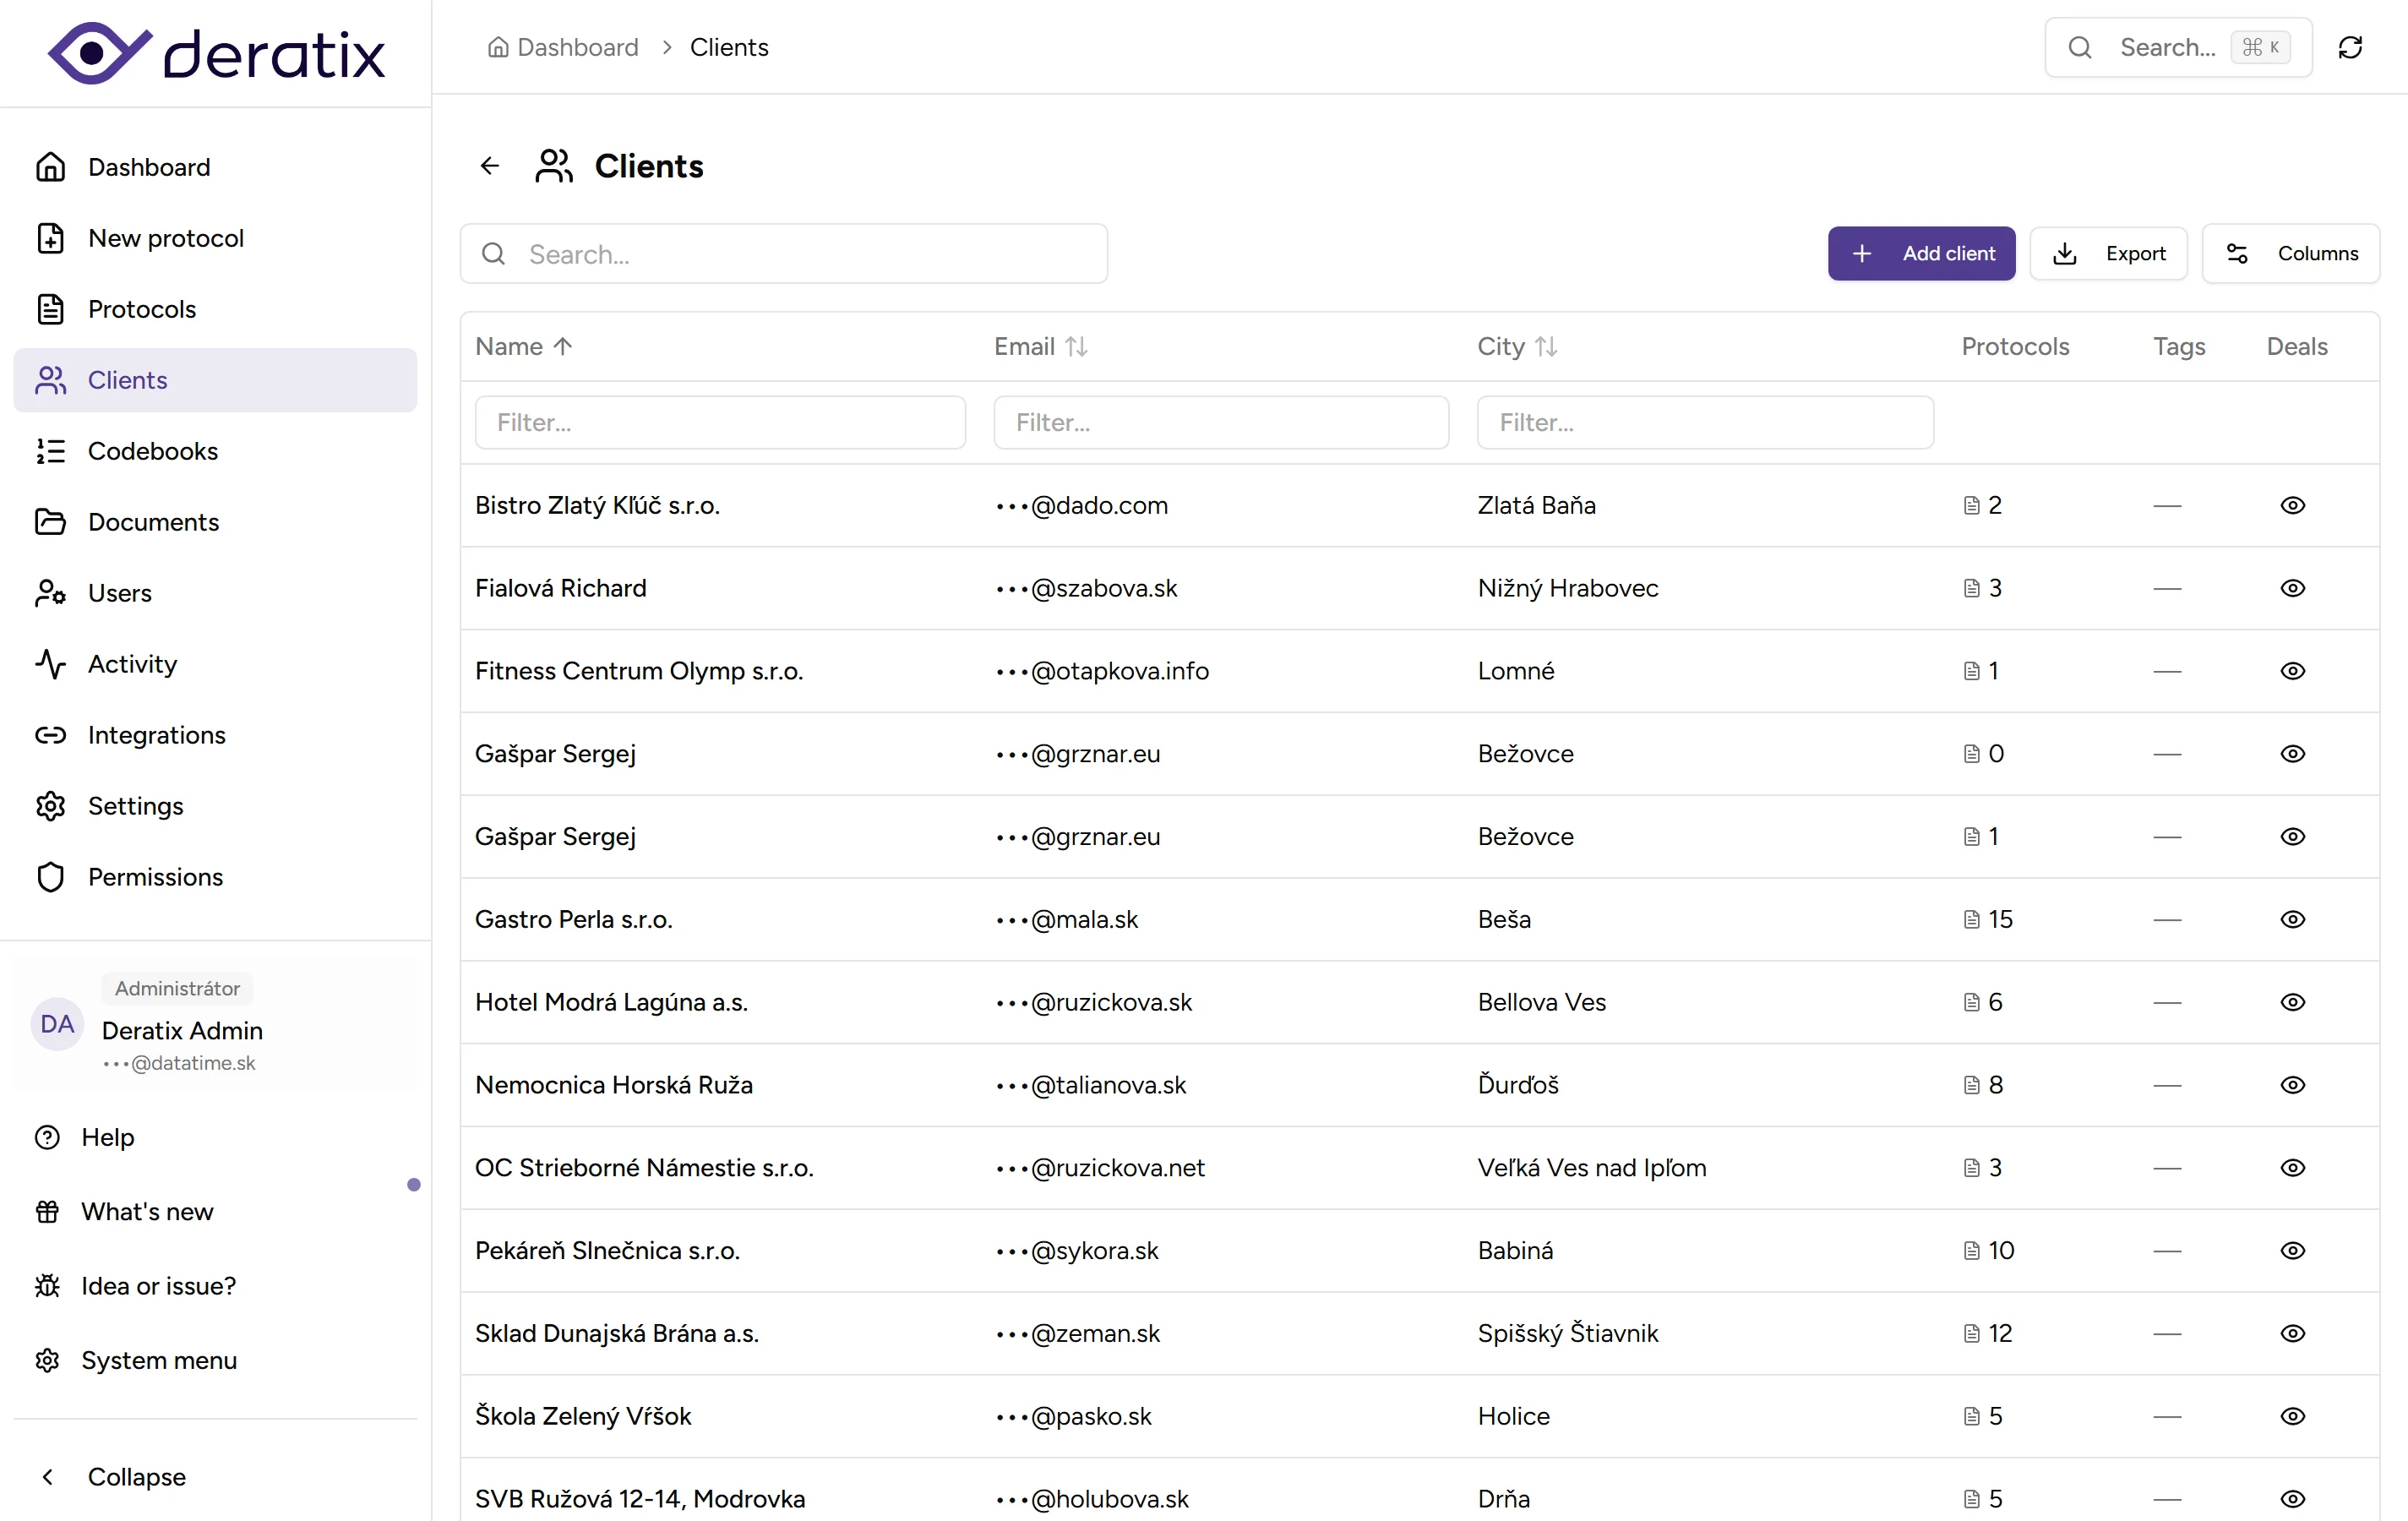
Task: Click the eye toggle on Hotel Modrá Lagúna row
Action: pos(2293,1002)
